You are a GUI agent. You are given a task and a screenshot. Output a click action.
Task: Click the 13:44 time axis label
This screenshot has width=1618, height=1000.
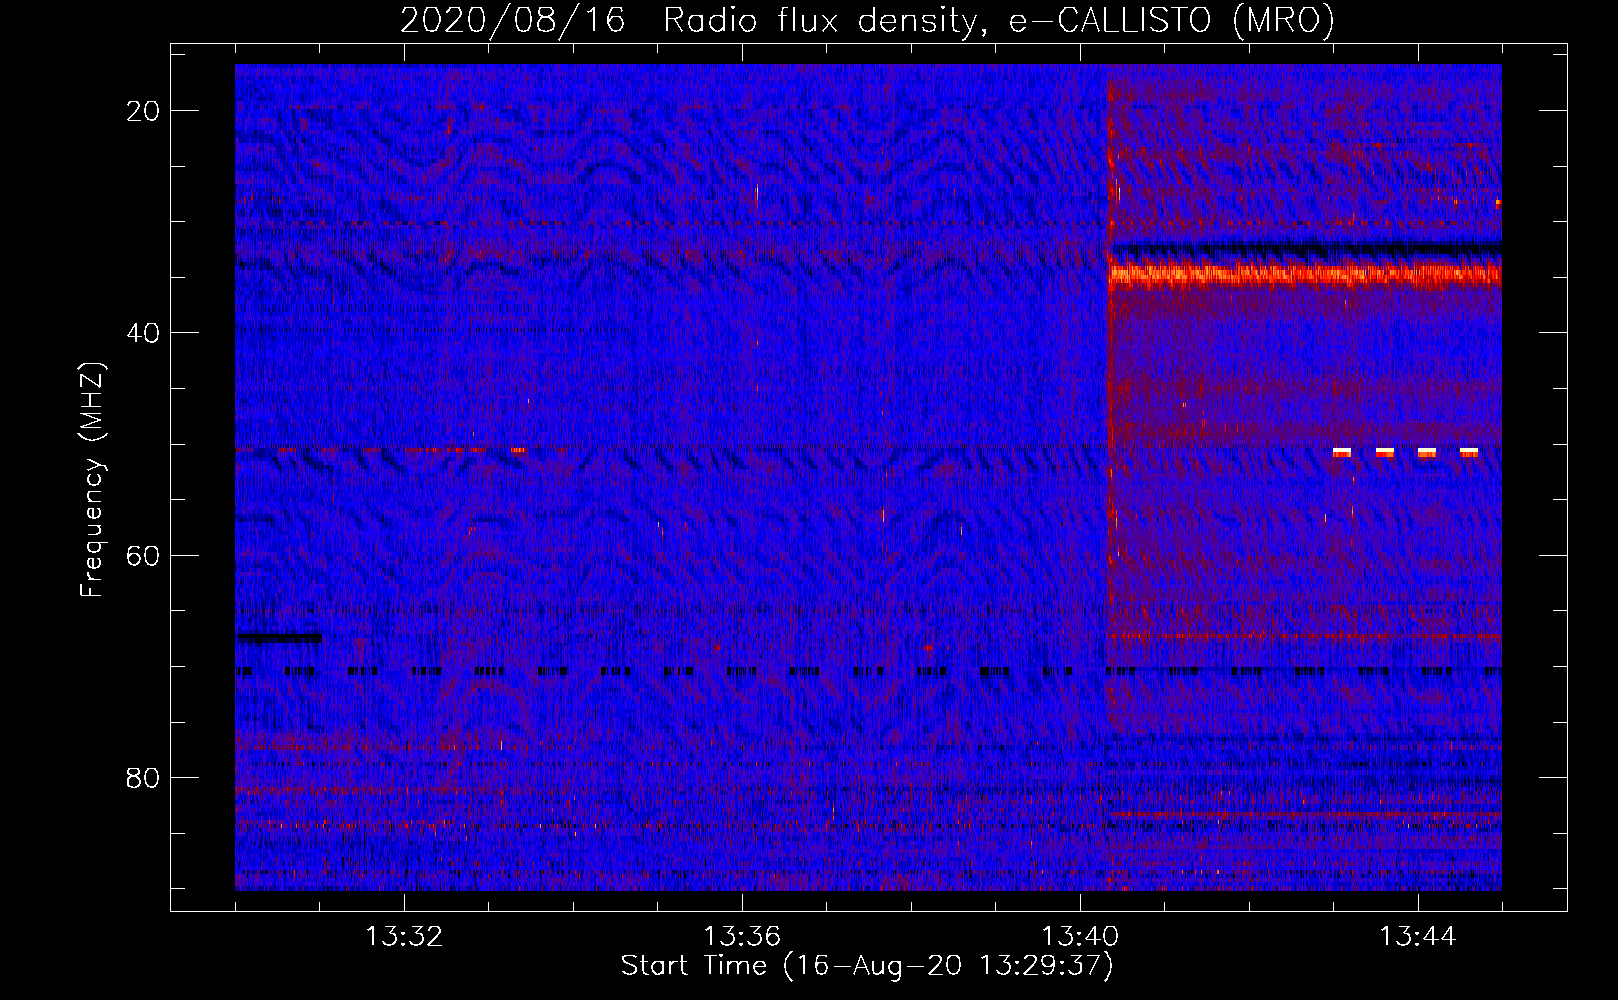coord(1418,937)
